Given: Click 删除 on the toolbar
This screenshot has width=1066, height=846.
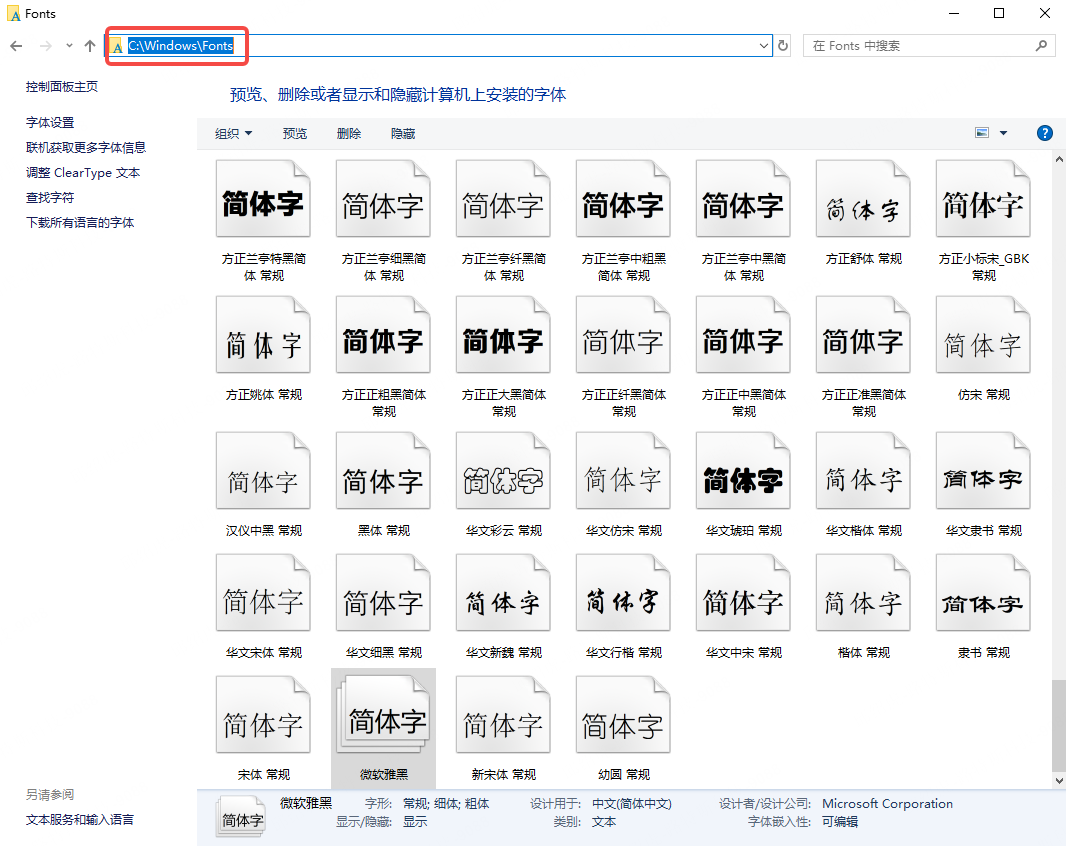Looking at the screenshot, I should (x=349, y=133).
